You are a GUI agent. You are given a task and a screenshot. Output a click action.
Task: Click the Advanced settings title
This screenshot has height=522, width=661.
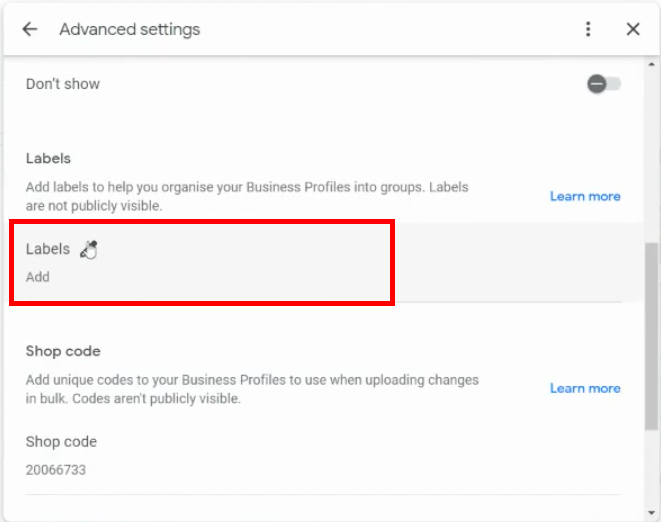coord(129,30)
